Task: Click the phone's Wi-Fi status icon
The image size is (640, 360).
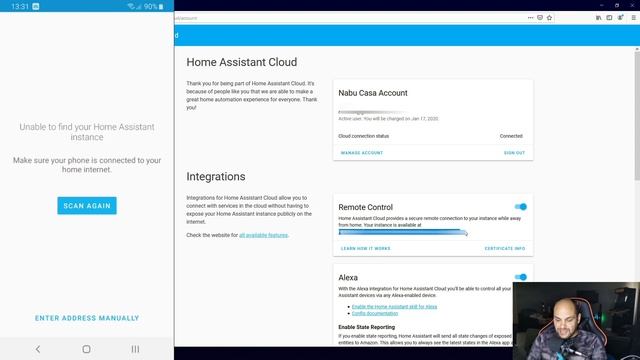Action: (131, 7)
